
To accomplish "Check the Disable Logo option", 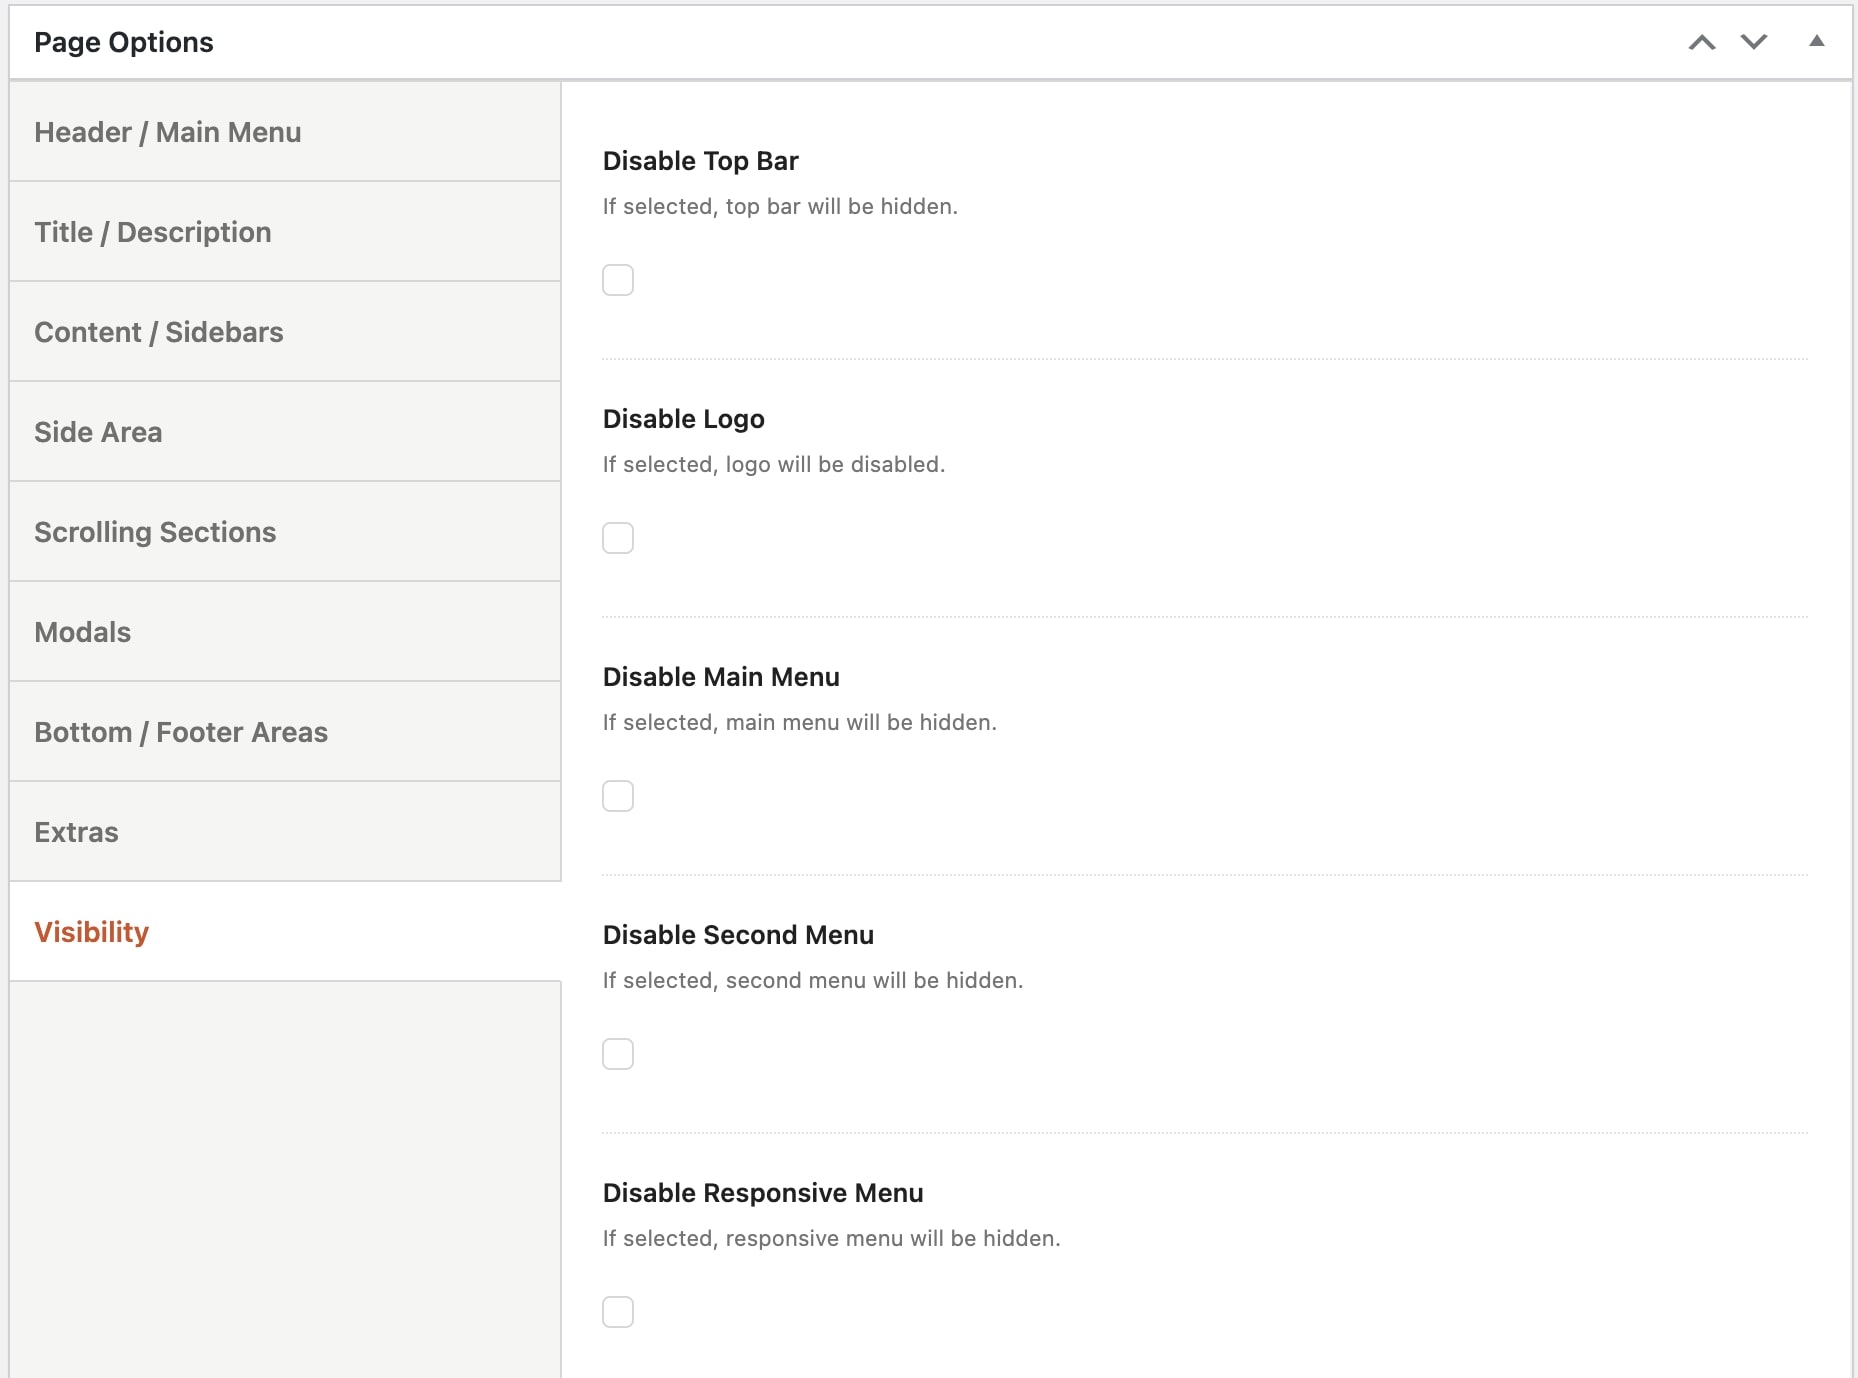I will coord(618,538).
